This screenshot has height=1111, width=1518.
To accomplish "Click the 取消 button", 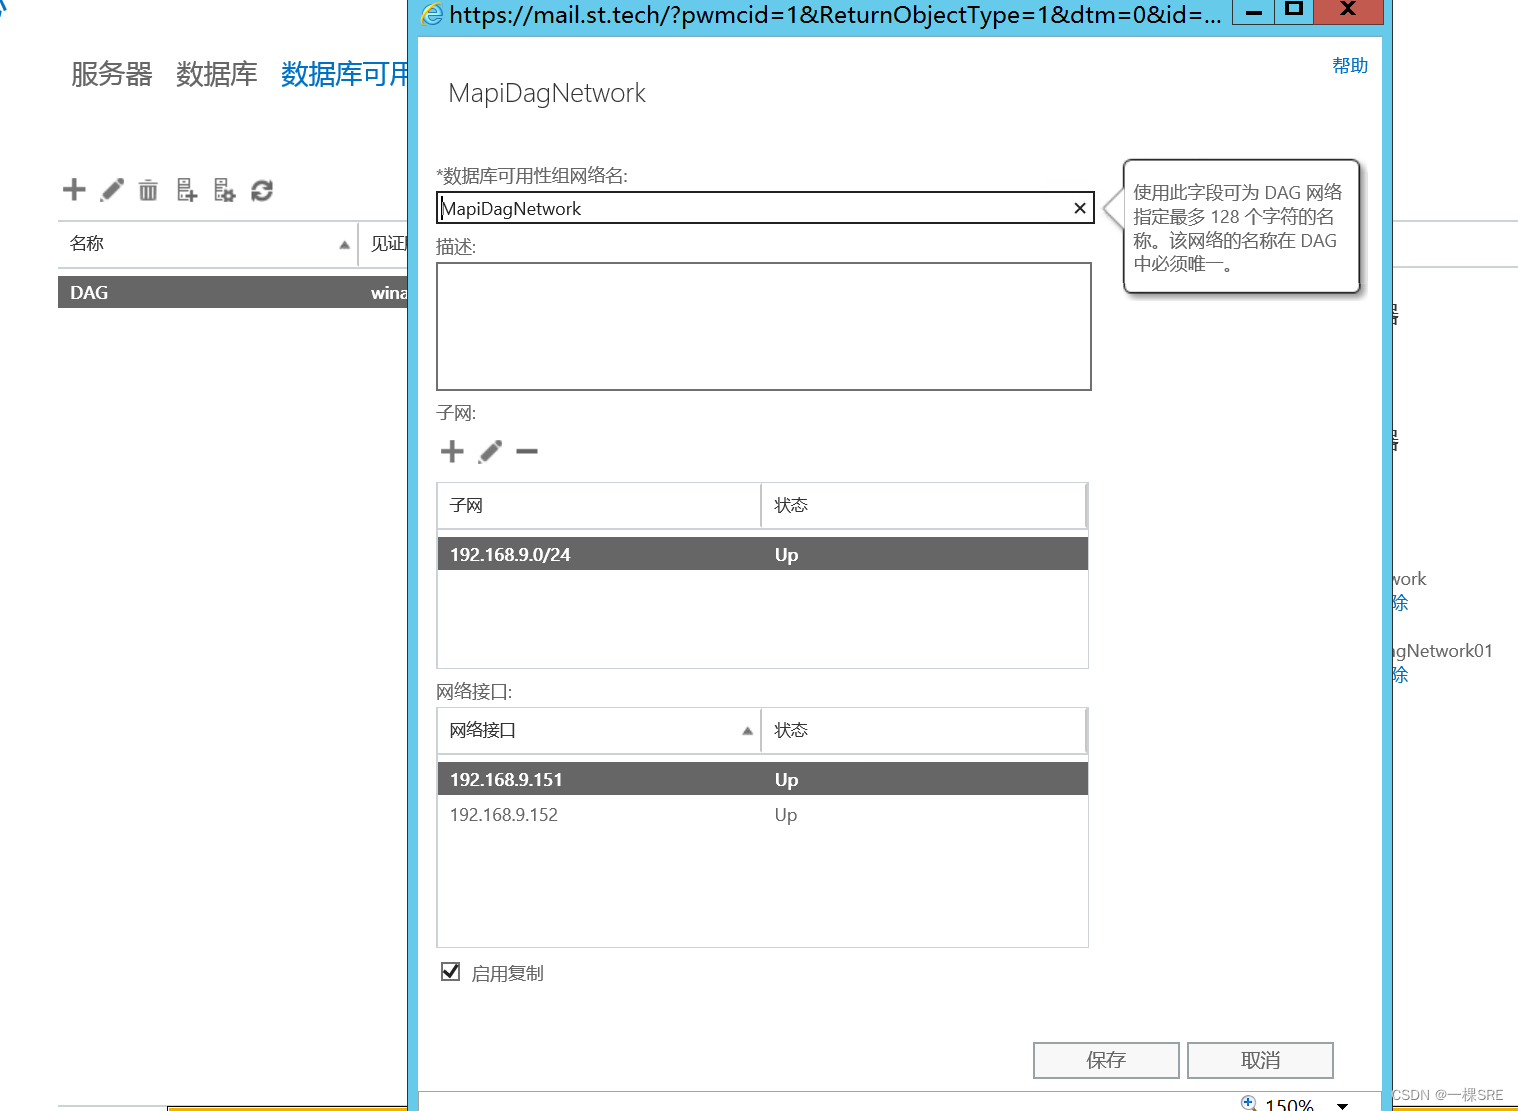I will click(1260, 1060).
